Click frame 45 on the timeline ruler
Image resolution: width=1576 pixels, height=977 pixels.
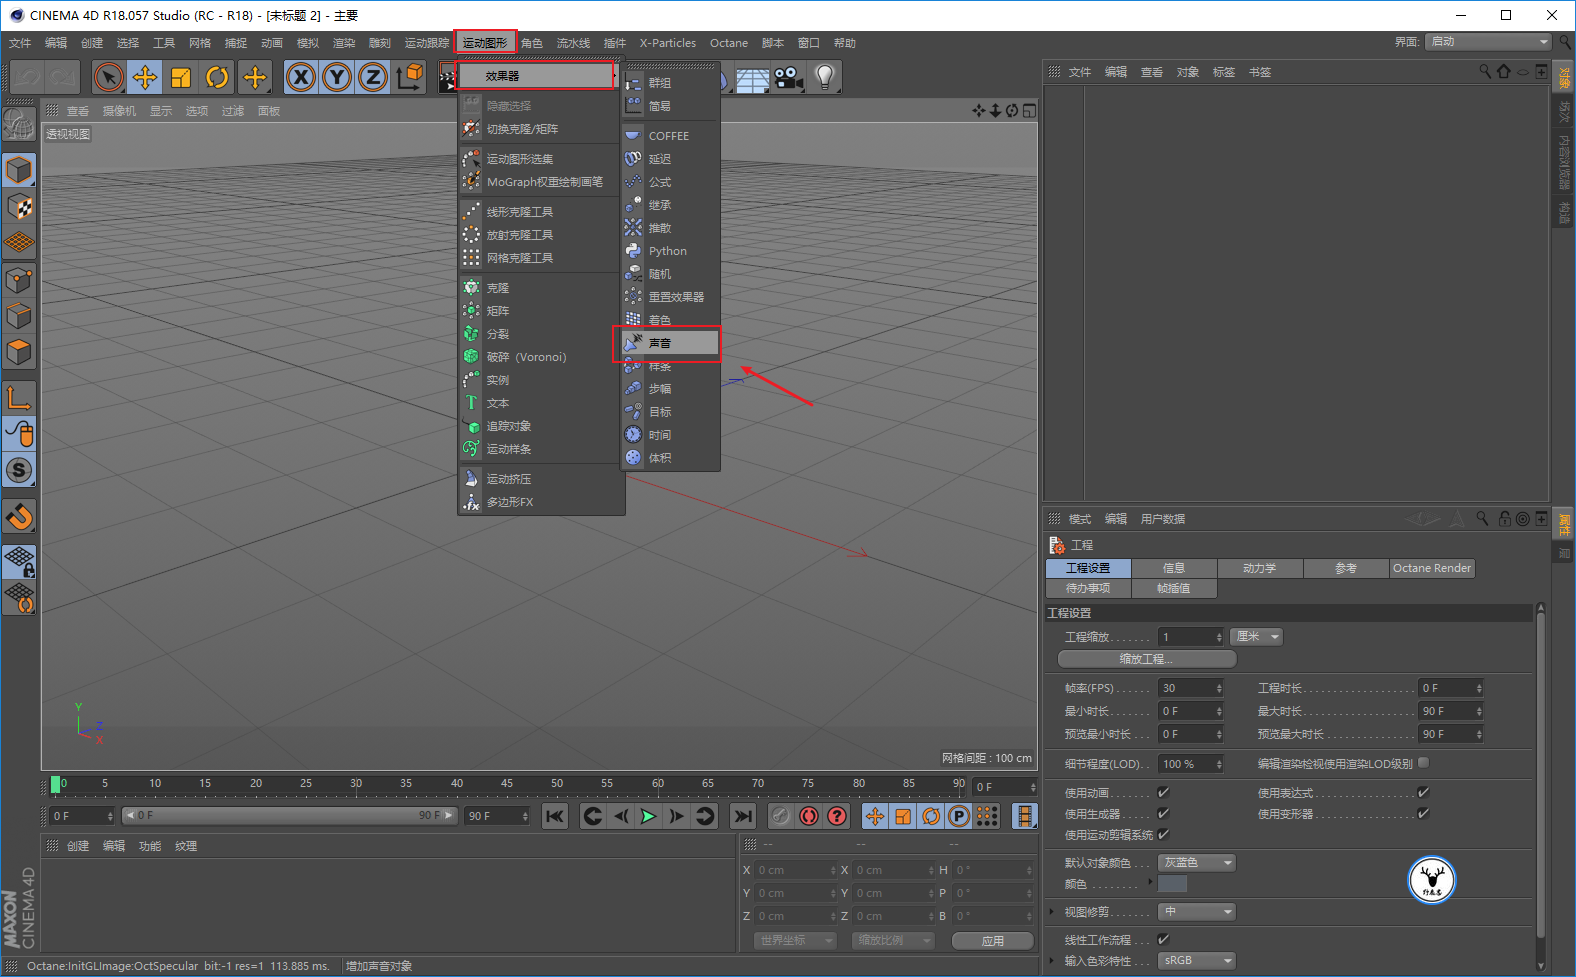[507, 783]
